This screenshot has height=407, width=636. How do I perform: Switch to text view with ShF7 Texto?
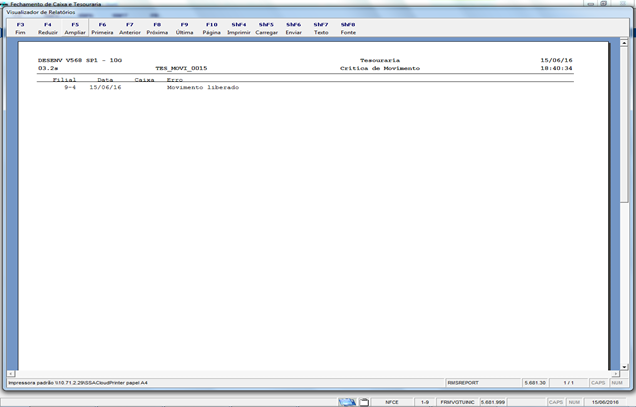pyautogui.click(x=321, y=28)
